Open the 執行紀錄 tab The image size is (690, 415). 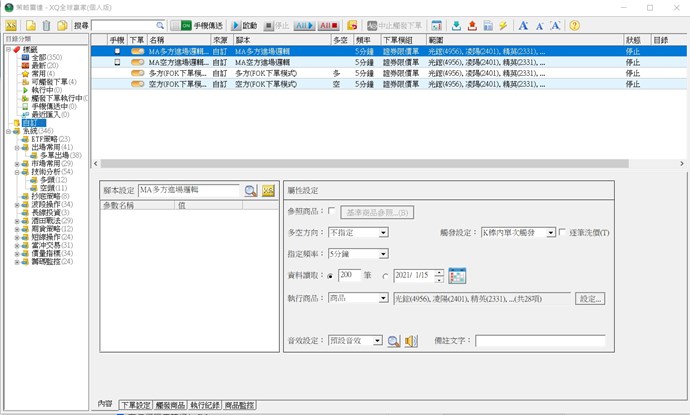(x=205, y=405)
